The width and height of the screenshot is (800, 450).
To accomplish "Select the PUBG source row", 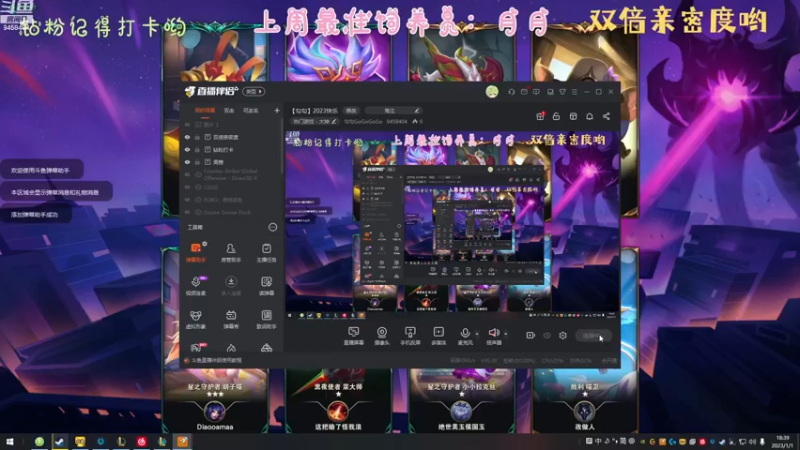I will [x=232, y=200].
